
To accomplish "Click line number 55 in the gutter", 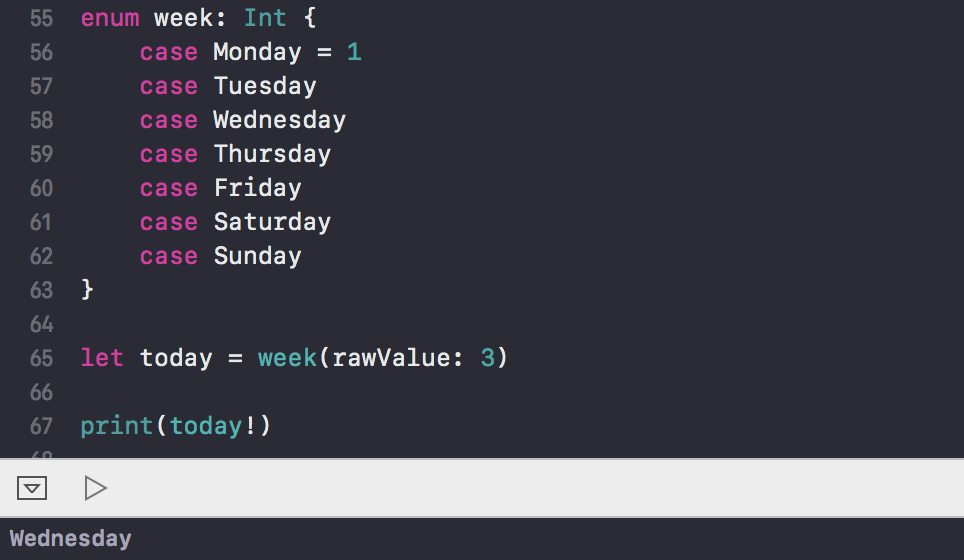I will pos(41,18).
